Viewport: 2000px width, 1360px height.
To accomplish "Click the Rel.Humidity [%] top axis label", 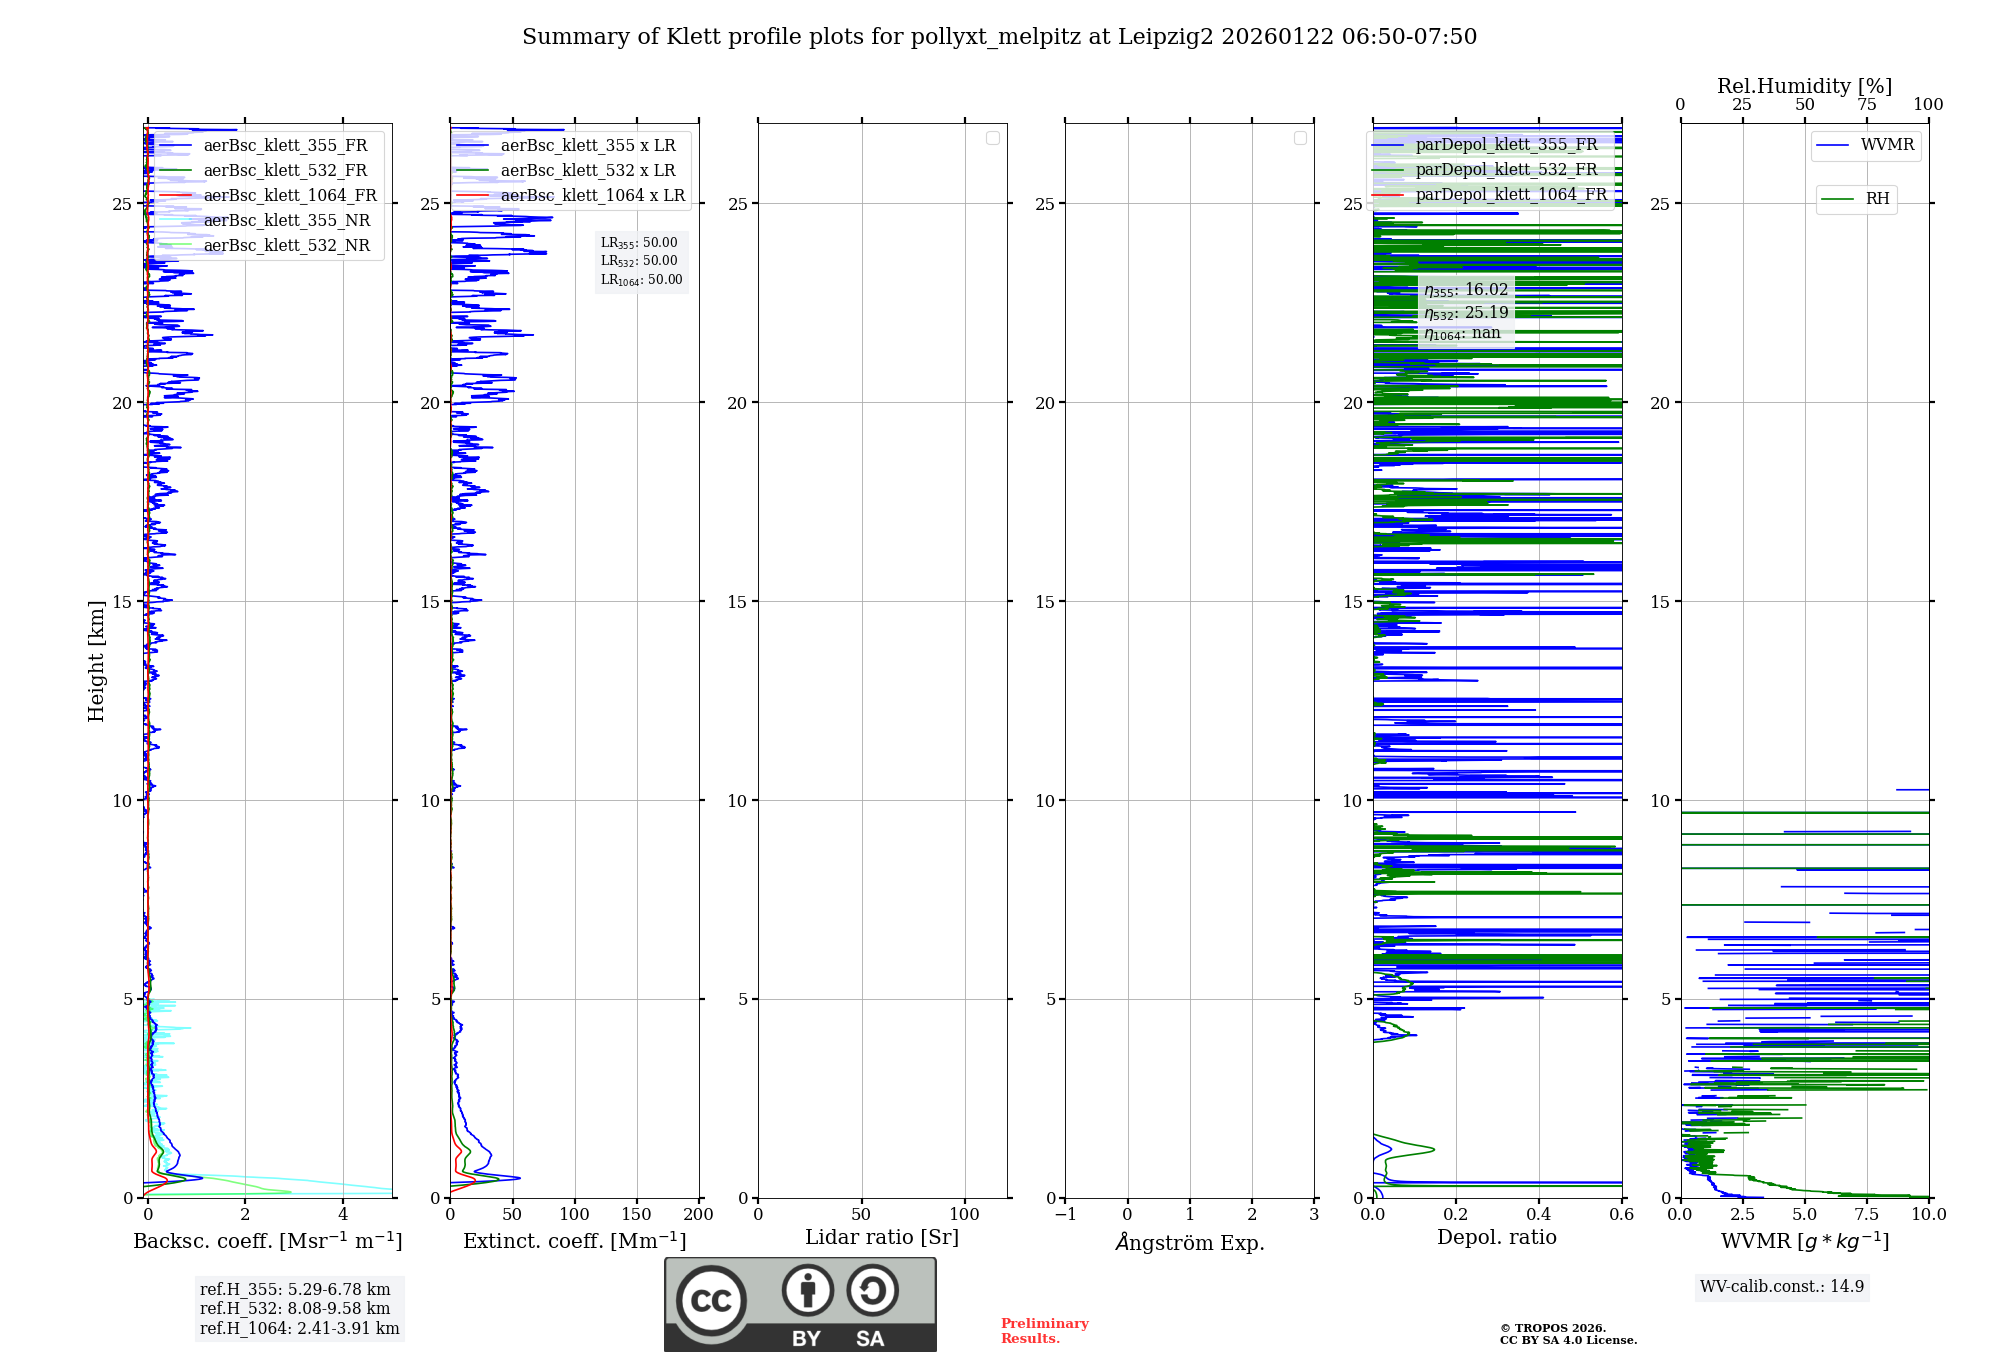I will point(1804,86).
